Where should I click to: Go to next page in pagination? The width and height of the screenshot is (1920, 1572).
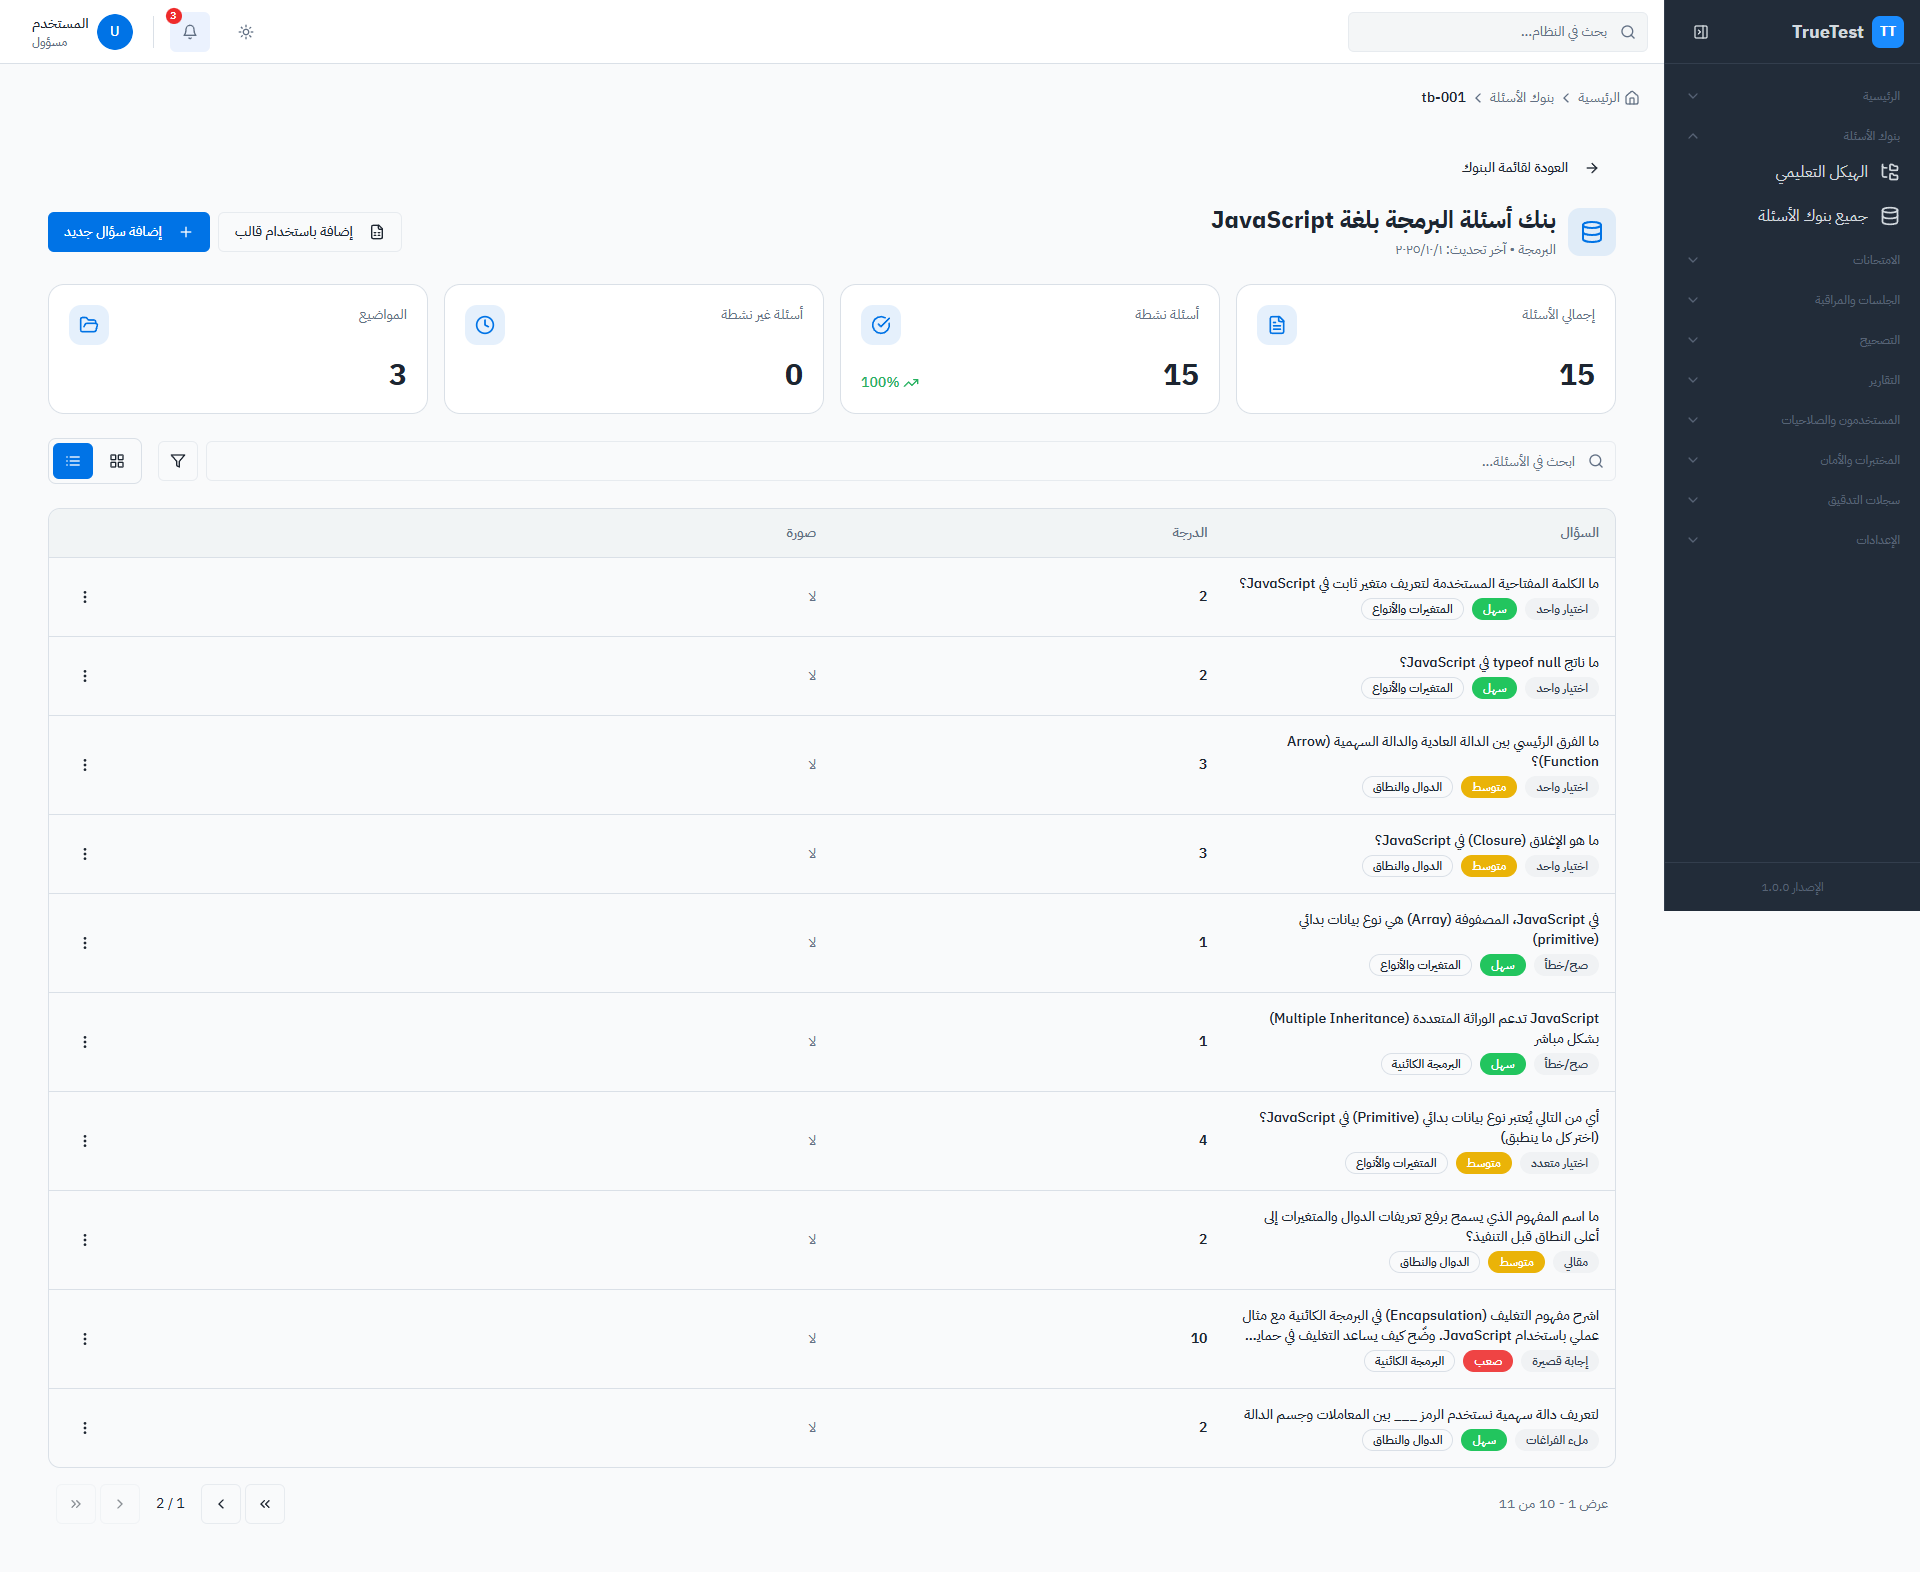pyautogui.click(x=221, y=1504)
